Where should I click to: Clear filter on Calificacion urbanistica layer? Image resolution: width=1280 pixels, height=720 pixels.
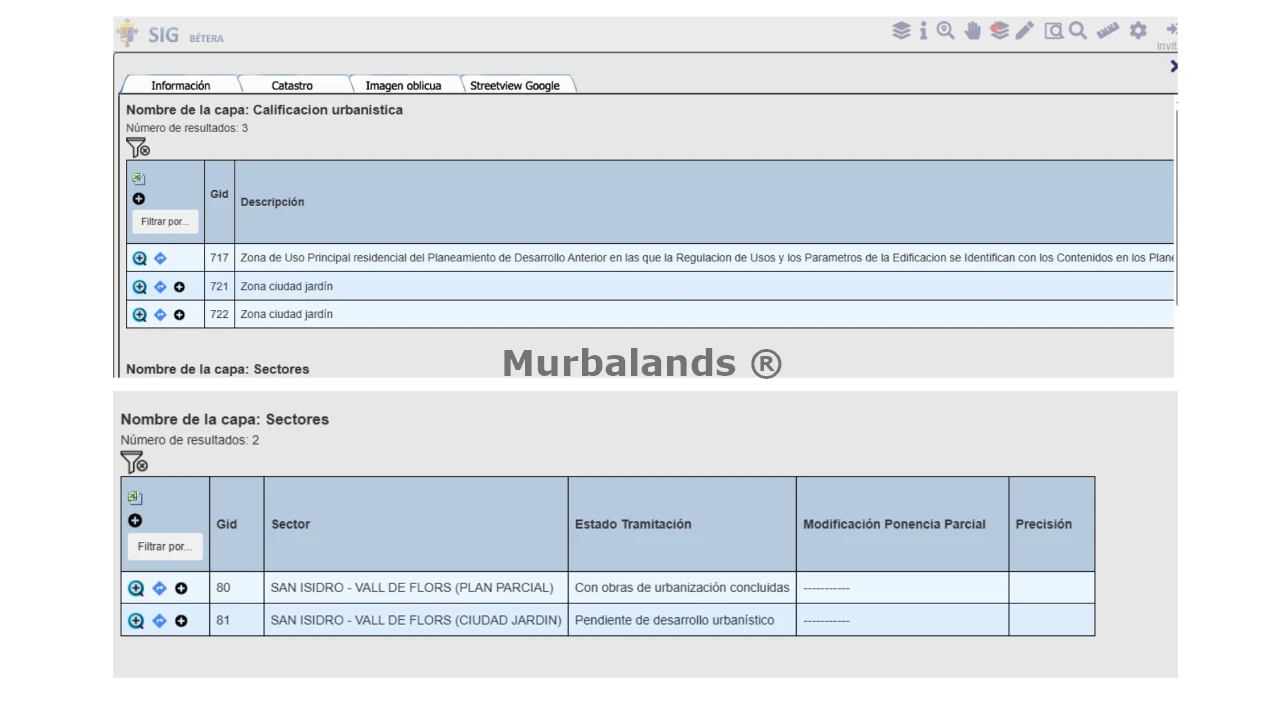pyautogui.click(x=138, y=149)
